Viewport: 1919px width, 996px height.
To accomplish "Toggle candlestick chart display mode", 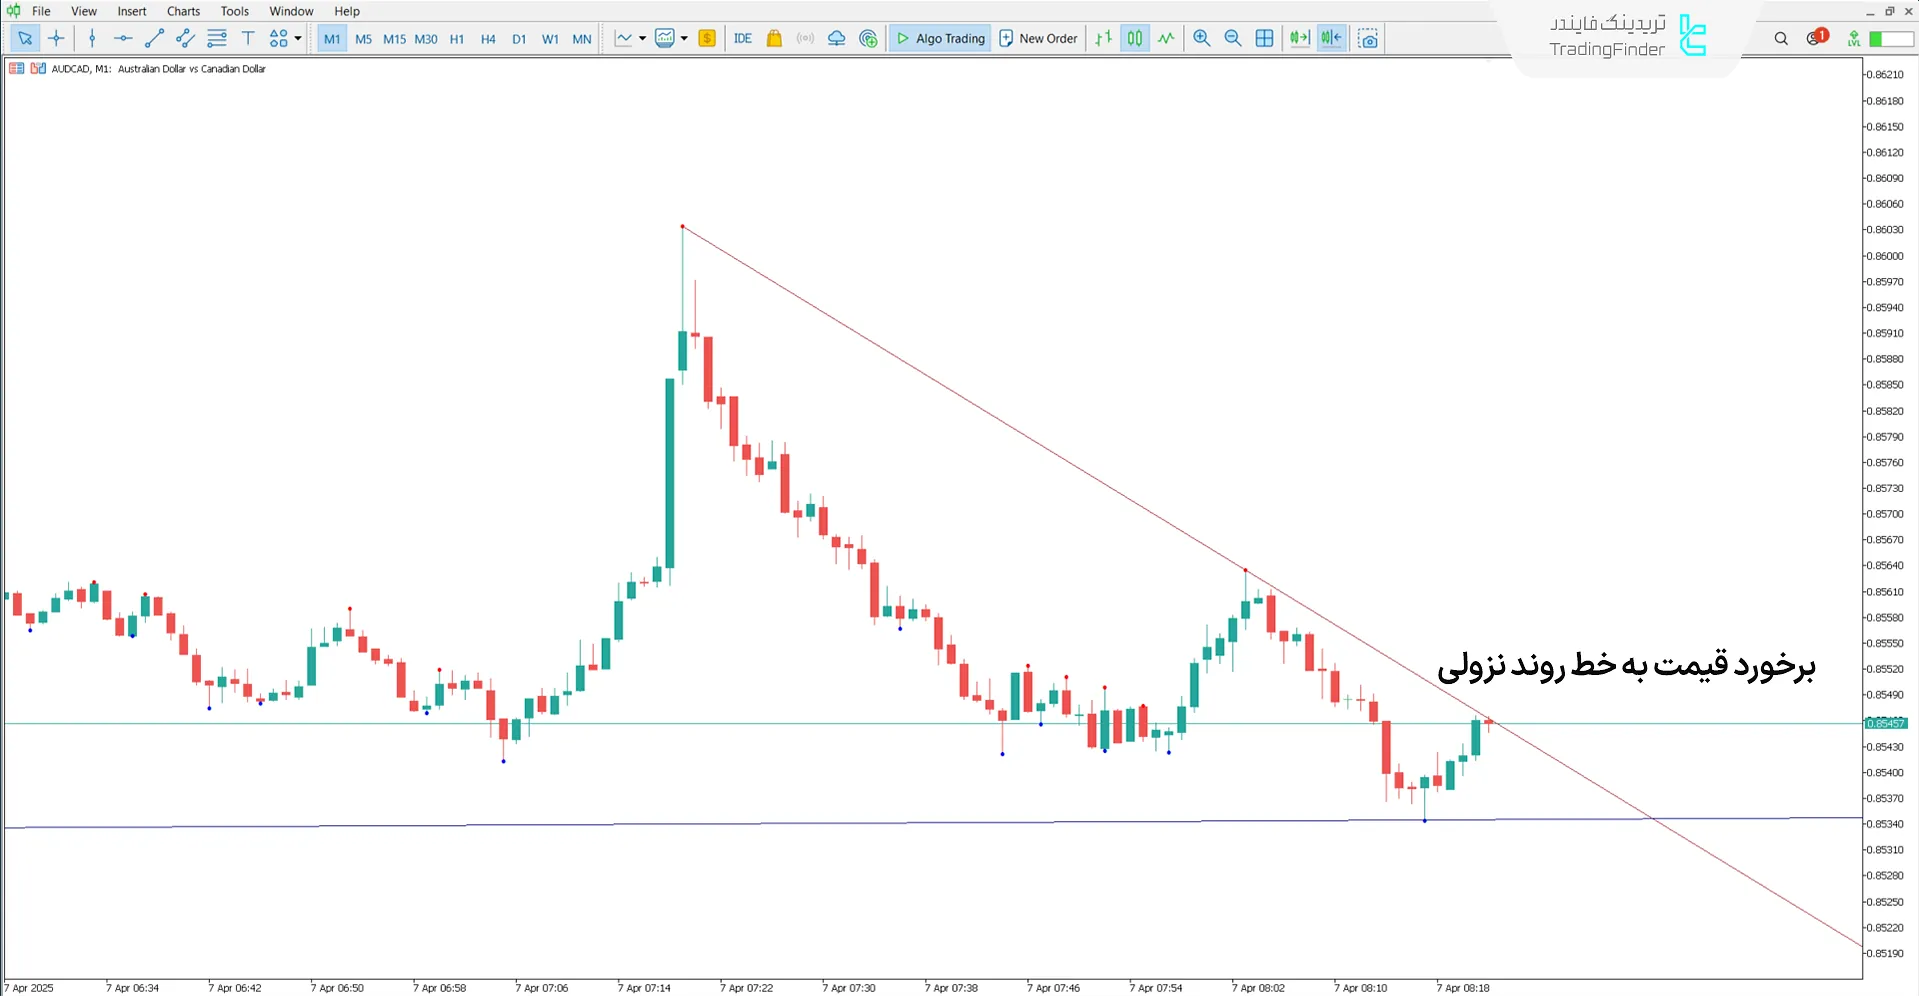I will pyautogui.click(x=1135, y=38).
